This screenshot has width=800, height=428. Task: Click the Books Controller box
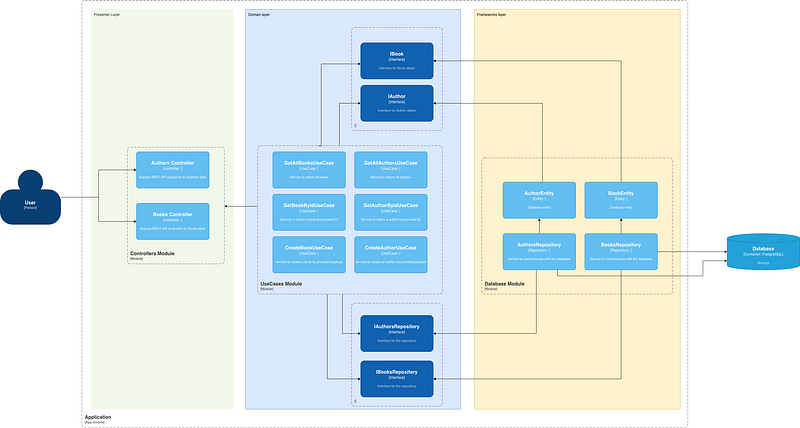coord(172,221)
